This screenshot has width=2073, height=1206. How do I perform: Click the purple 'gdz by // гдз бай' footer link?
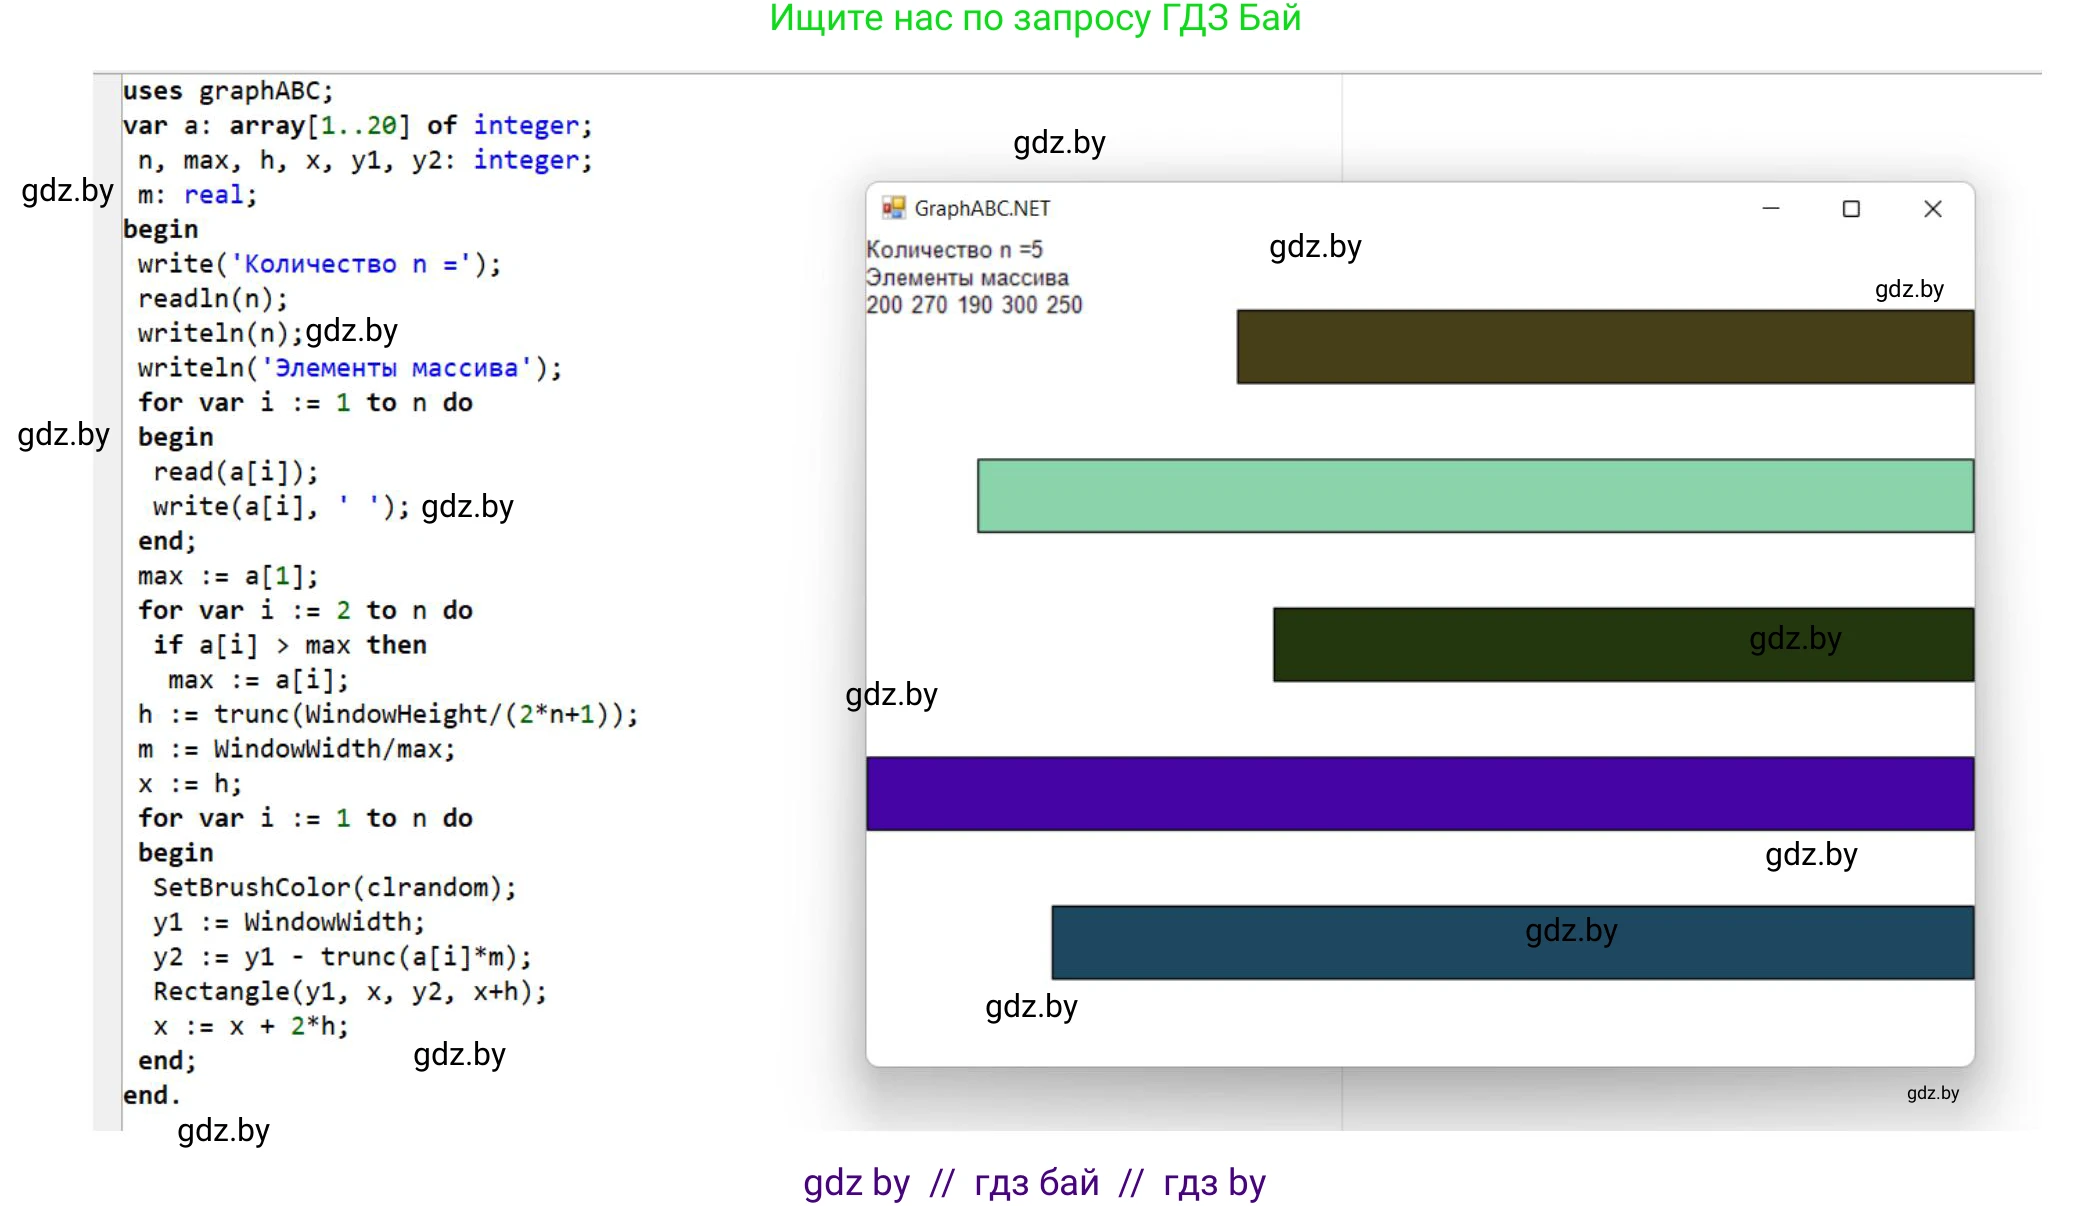click(x=1034, y=1182)
